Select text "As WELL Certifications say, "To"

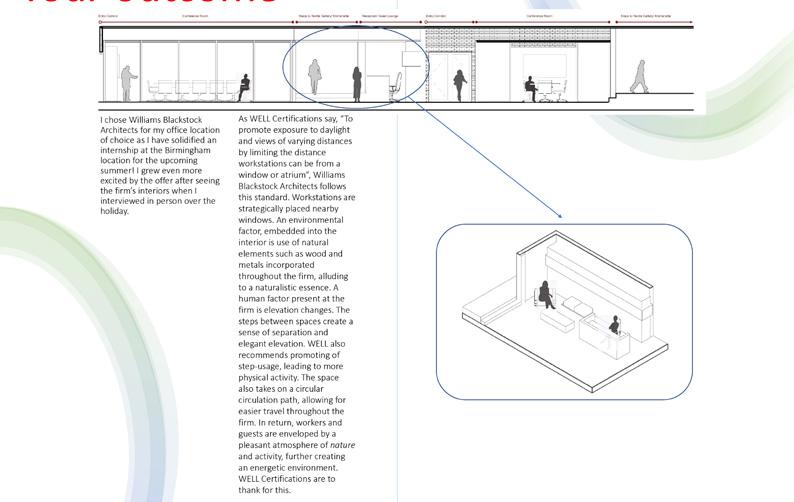point(296,119)
